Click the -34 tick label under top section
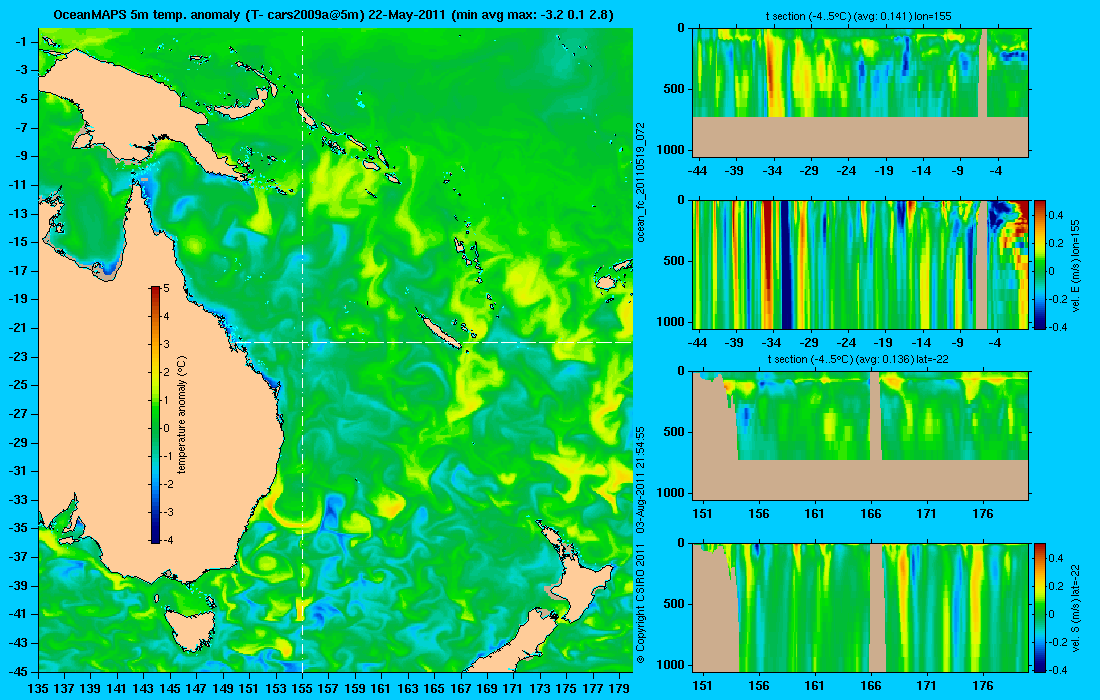Viewport: 1100px width, 700px height. [x=772, y=170]
